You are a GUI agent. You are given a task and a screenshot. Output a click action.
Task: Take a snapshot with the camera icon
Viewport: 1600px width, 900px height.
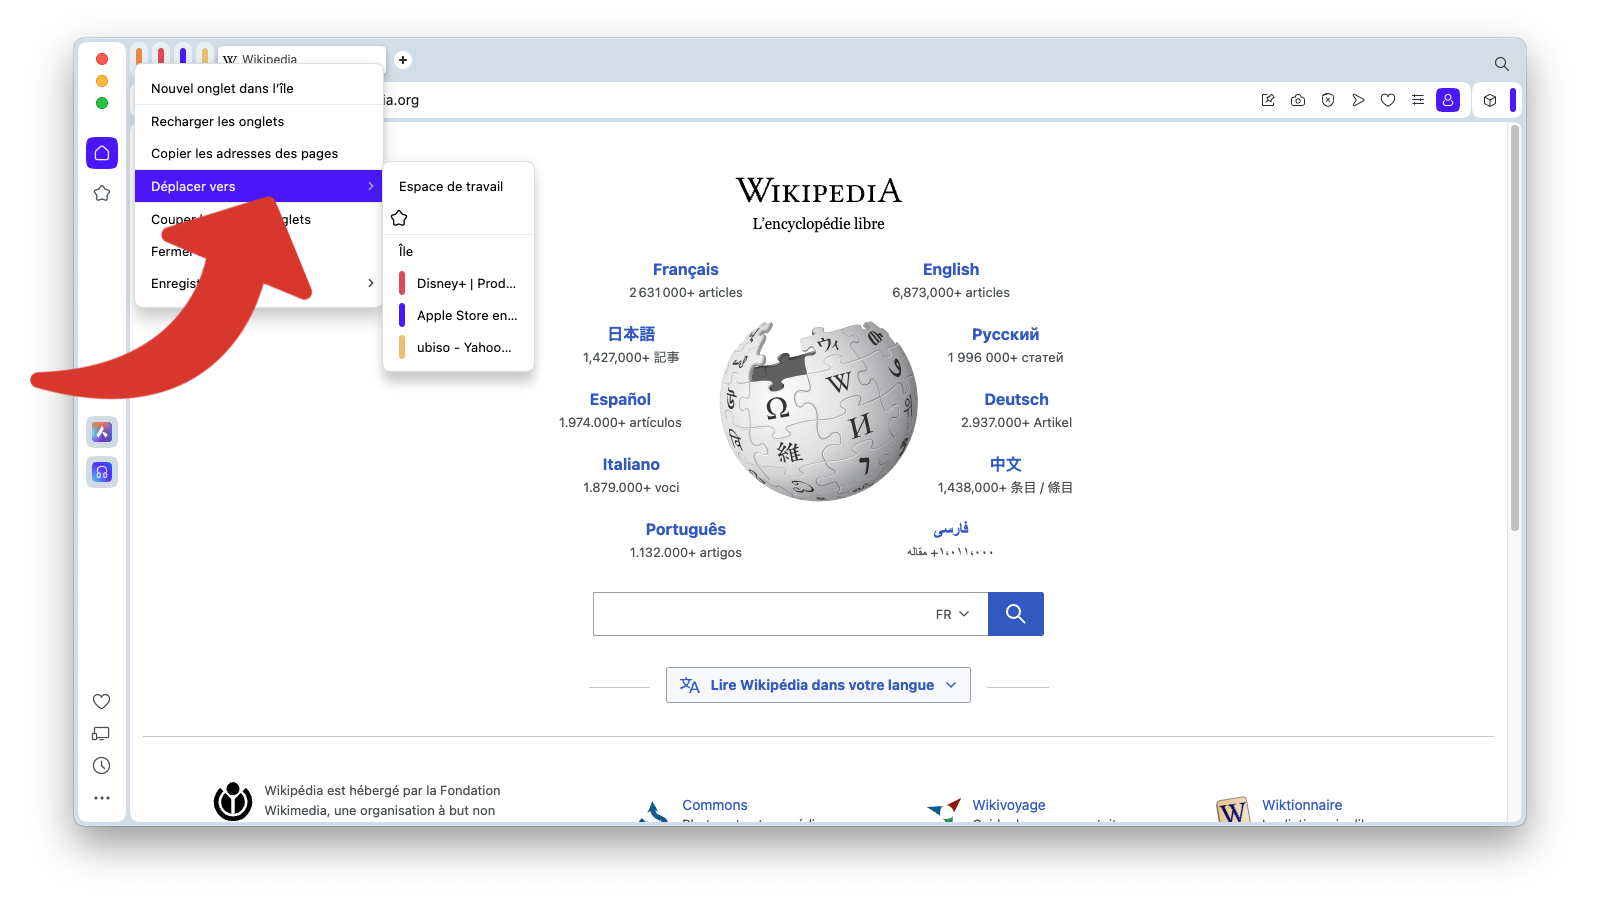[1298, 100]
